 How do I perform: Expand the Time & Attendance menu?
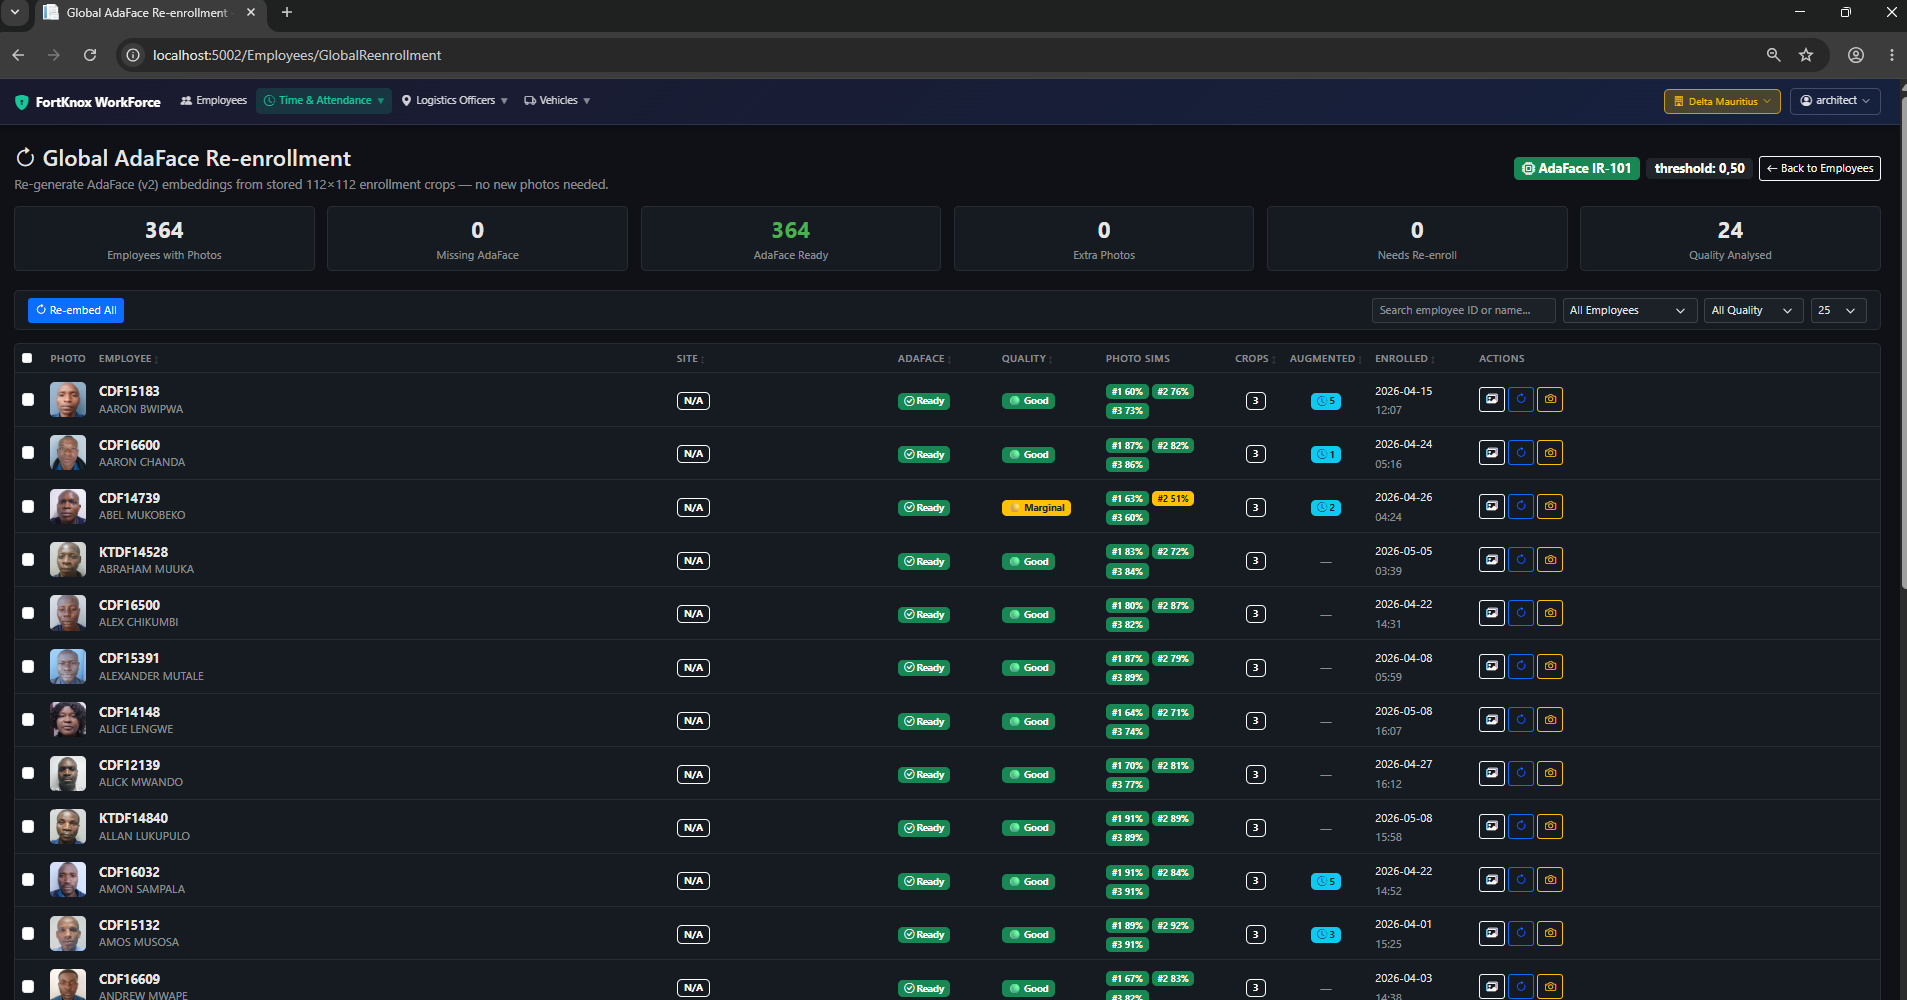coord(324,101)
